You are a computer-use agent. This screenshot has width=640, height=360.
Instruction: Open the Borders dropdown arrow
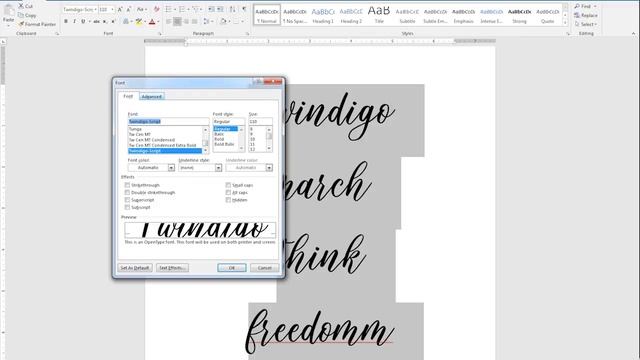click(242, 21)
